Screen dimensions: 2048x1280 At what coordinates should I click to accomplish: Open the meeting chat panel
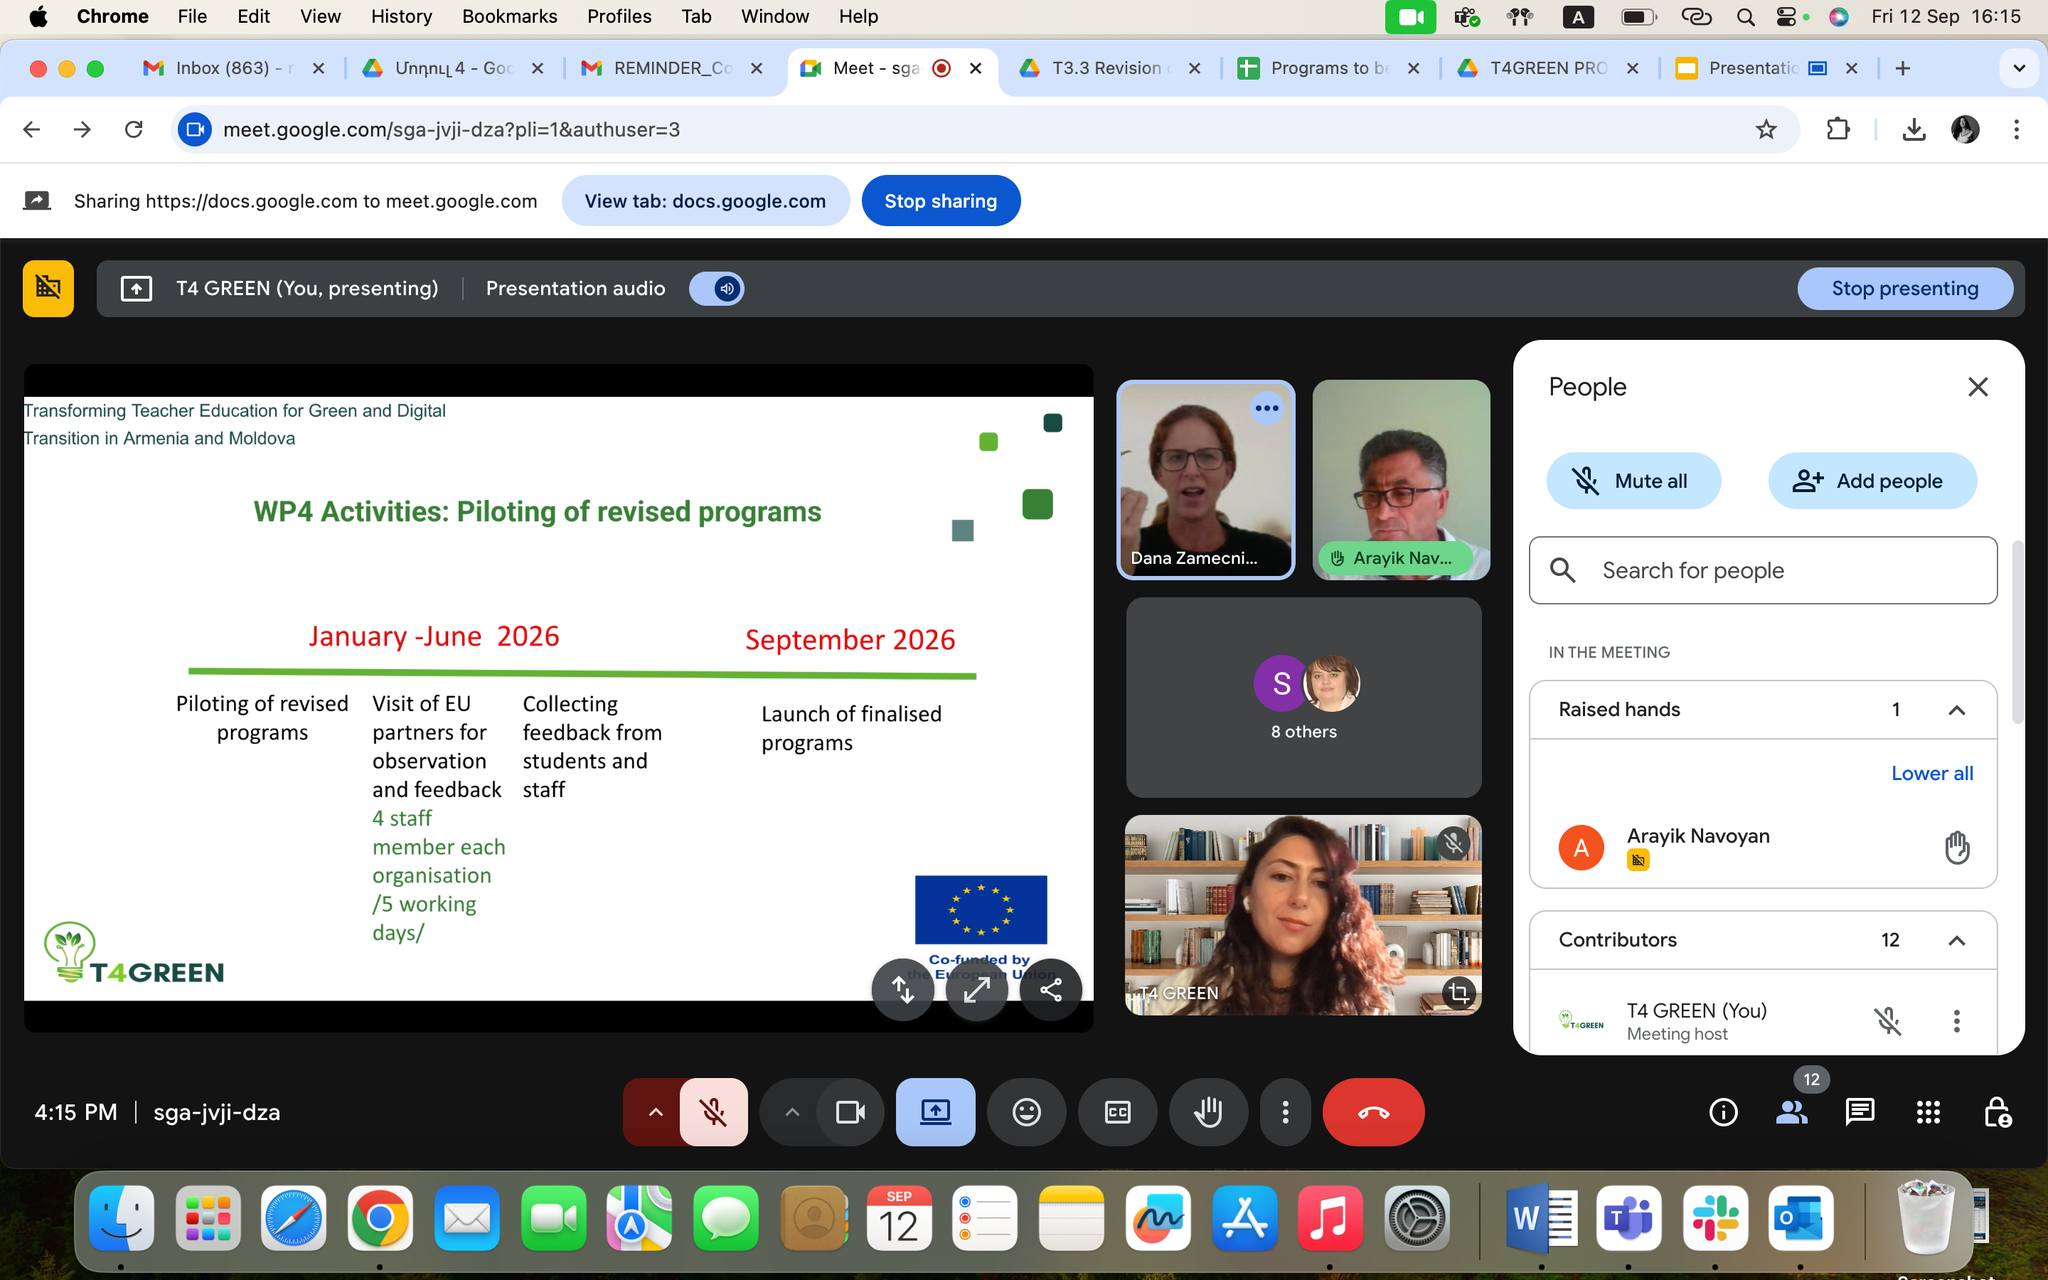tap(1859, 1112)
